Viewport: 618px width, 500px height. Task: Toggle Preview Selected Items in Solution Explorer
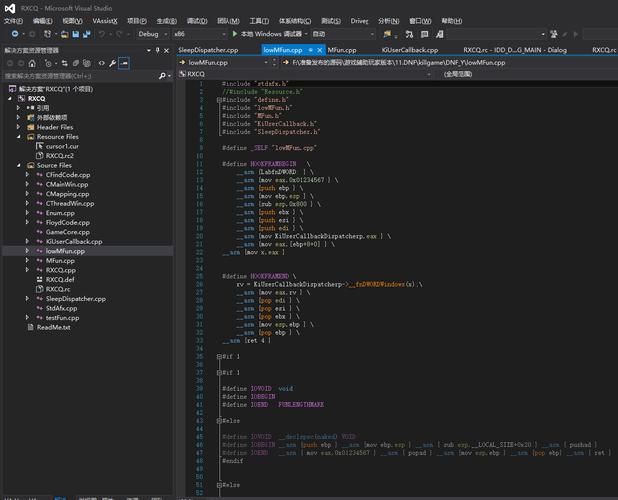(x=124, y=63)
